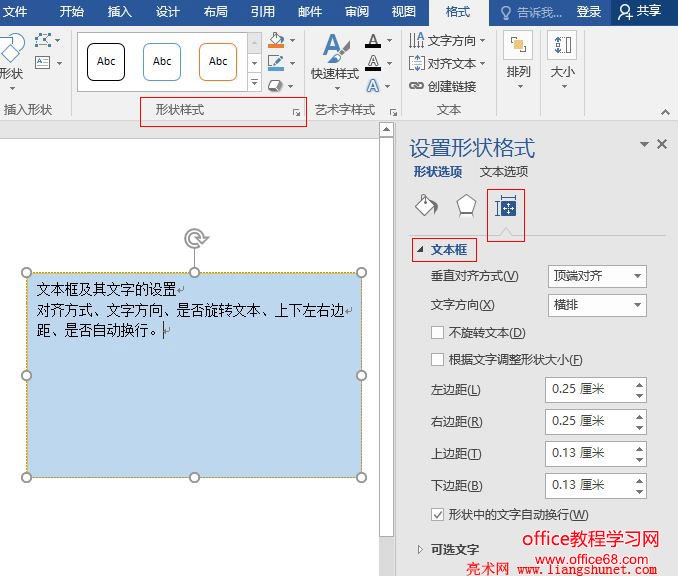Screen dimensions: 678x576
Task: Open the 大小 size menu
Action: point(562,60)
